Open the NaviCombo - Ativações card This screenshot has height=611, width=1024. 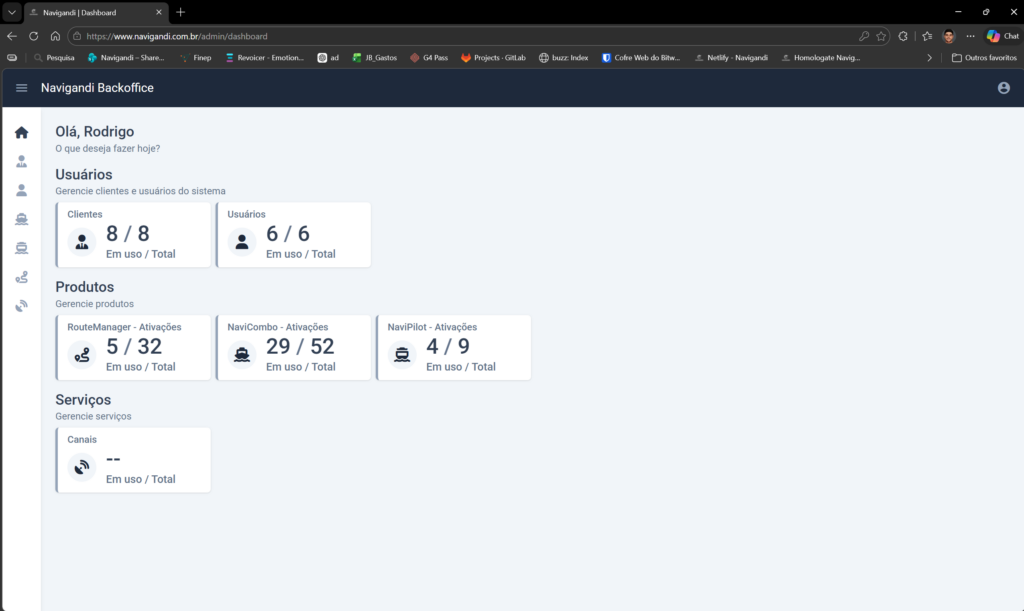pos(293,347)
